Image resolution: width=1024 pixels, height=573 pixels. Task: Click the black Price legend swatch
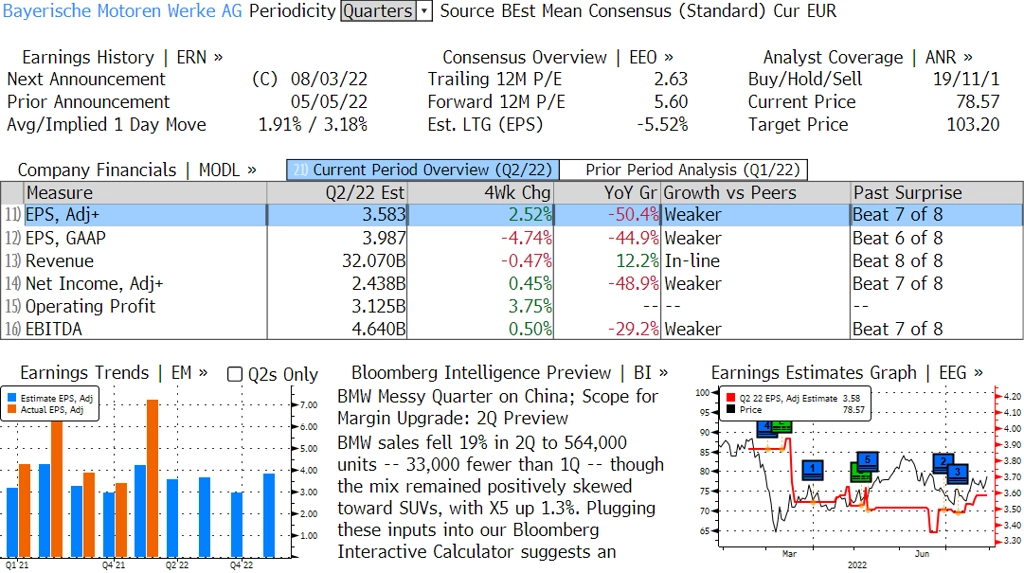731,410
